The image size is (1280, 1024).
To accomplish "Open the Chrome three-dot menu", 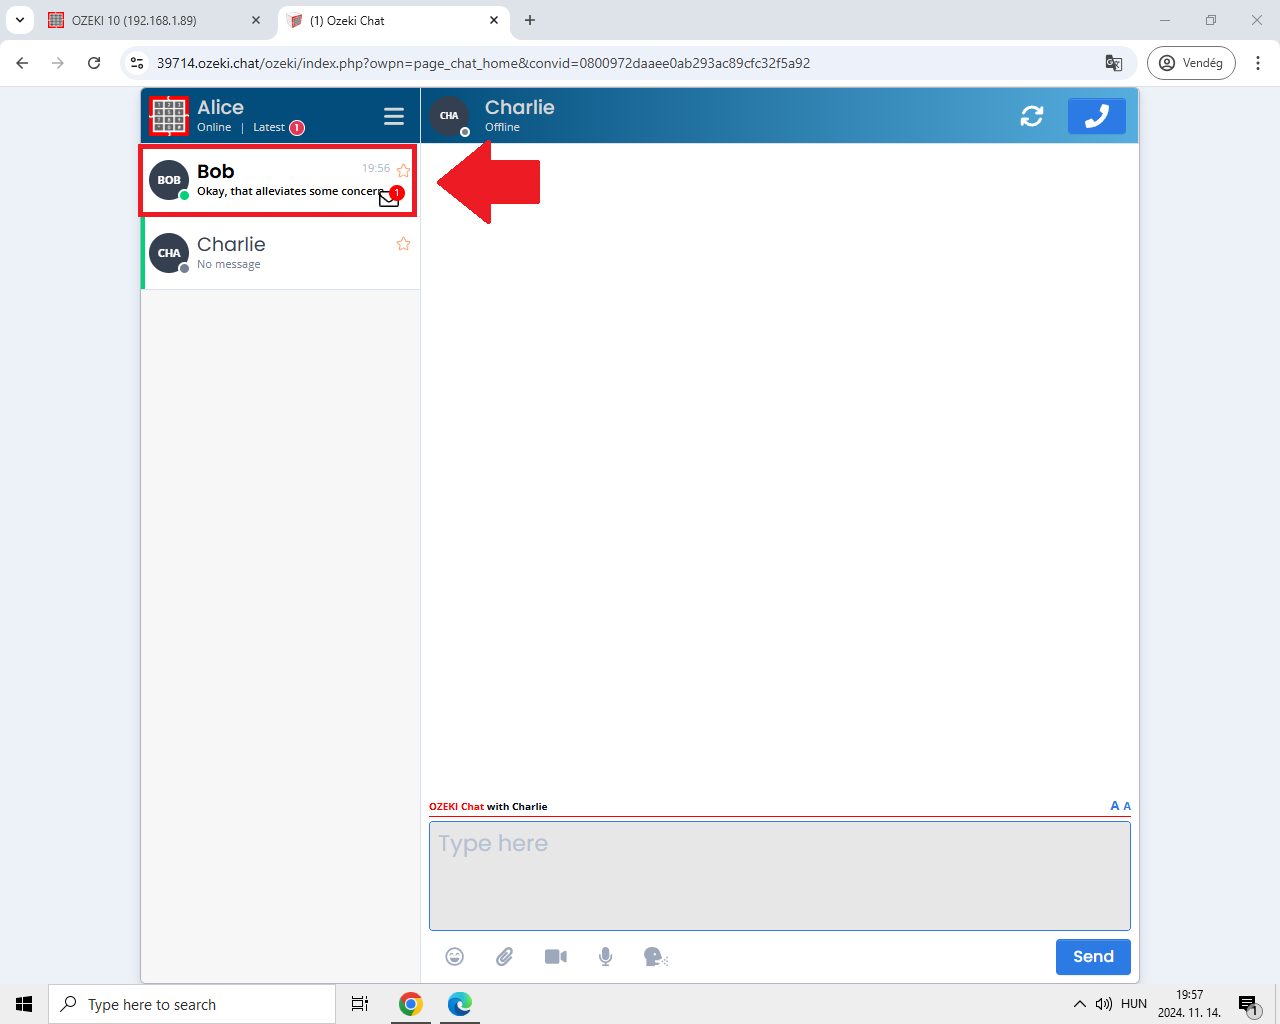I will coord(1258,63).
